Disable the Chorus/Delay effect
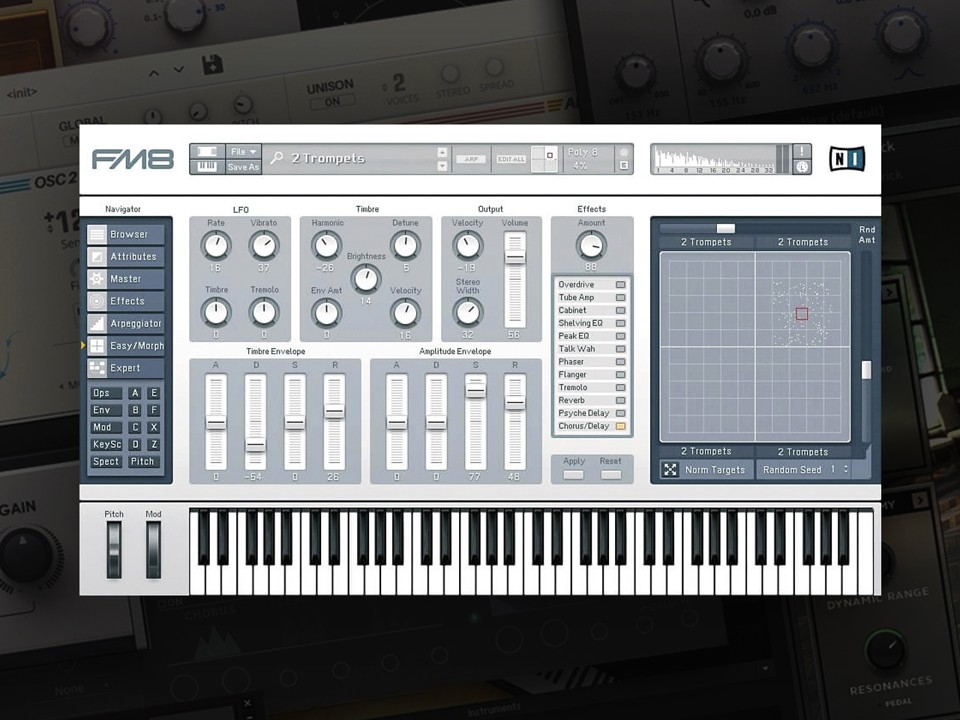 click(x=620, y=426)
